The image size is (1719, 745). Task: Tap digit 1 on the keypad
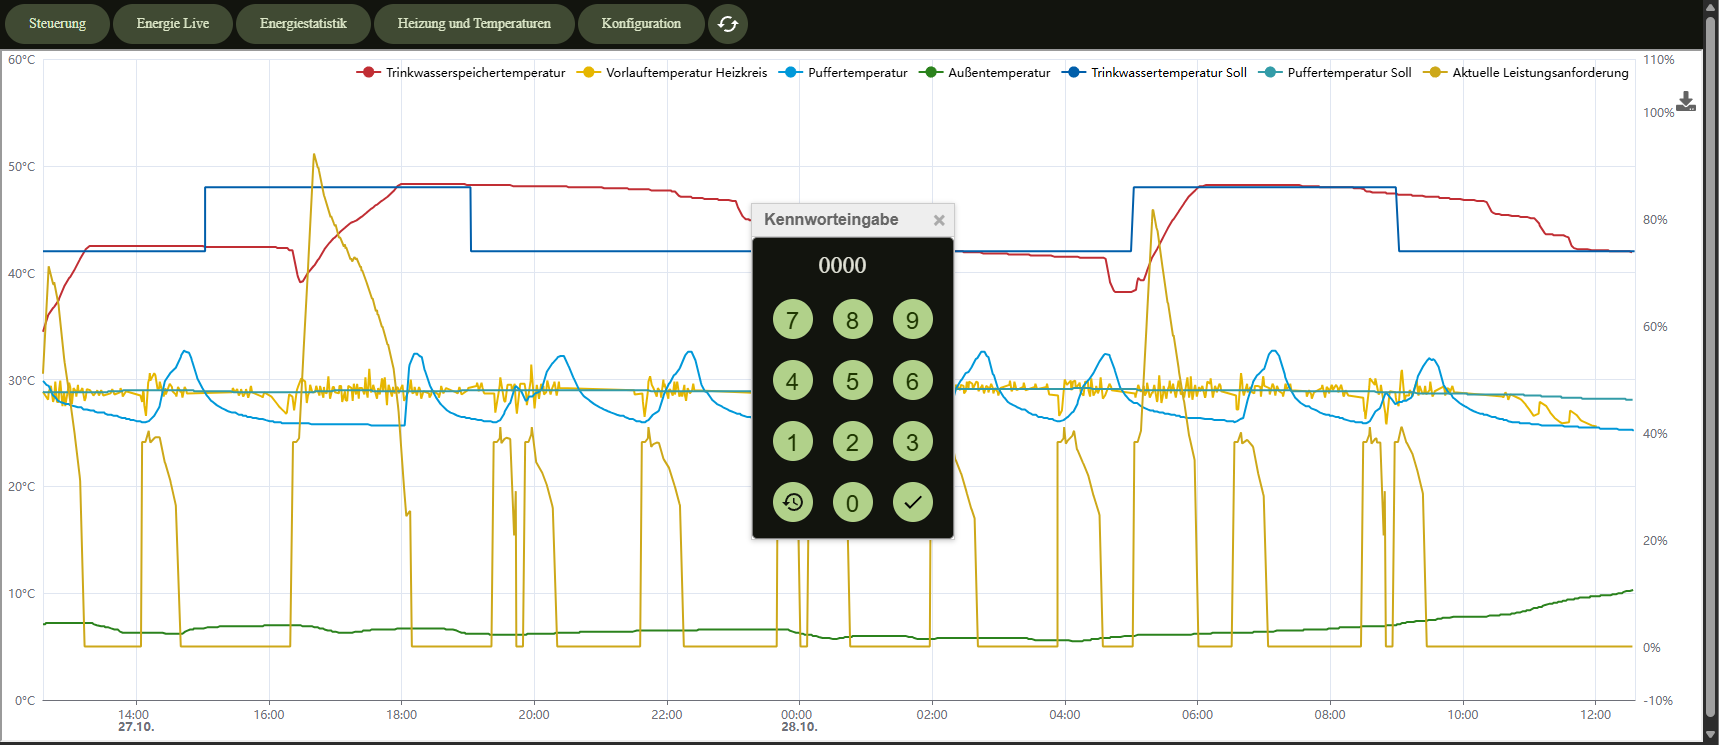click(x=793, y=442)
